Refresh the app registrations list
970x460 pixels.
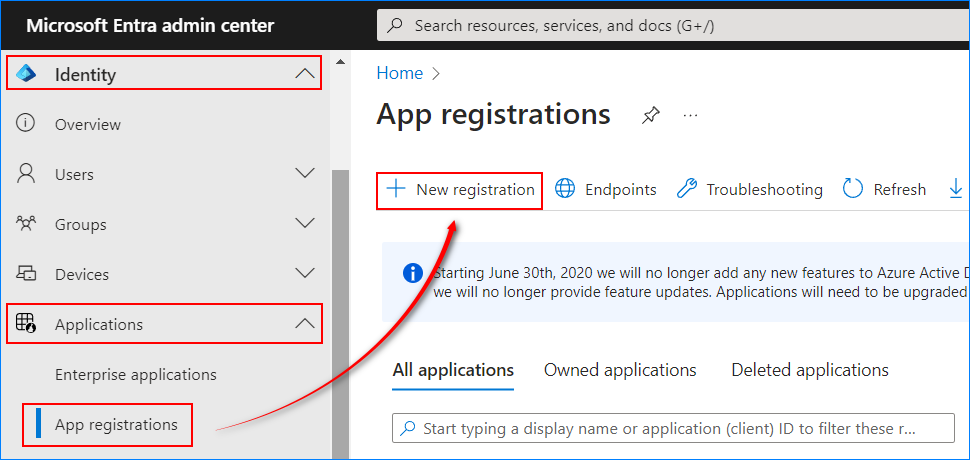885,189
